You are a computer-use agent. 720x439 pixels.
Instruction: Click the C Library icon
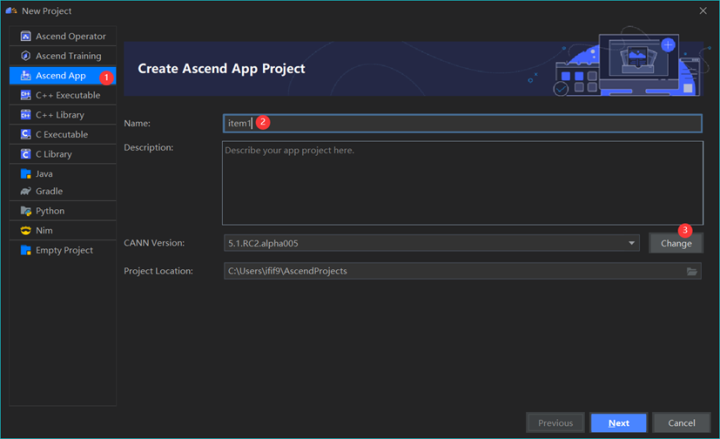coord(26,154)
